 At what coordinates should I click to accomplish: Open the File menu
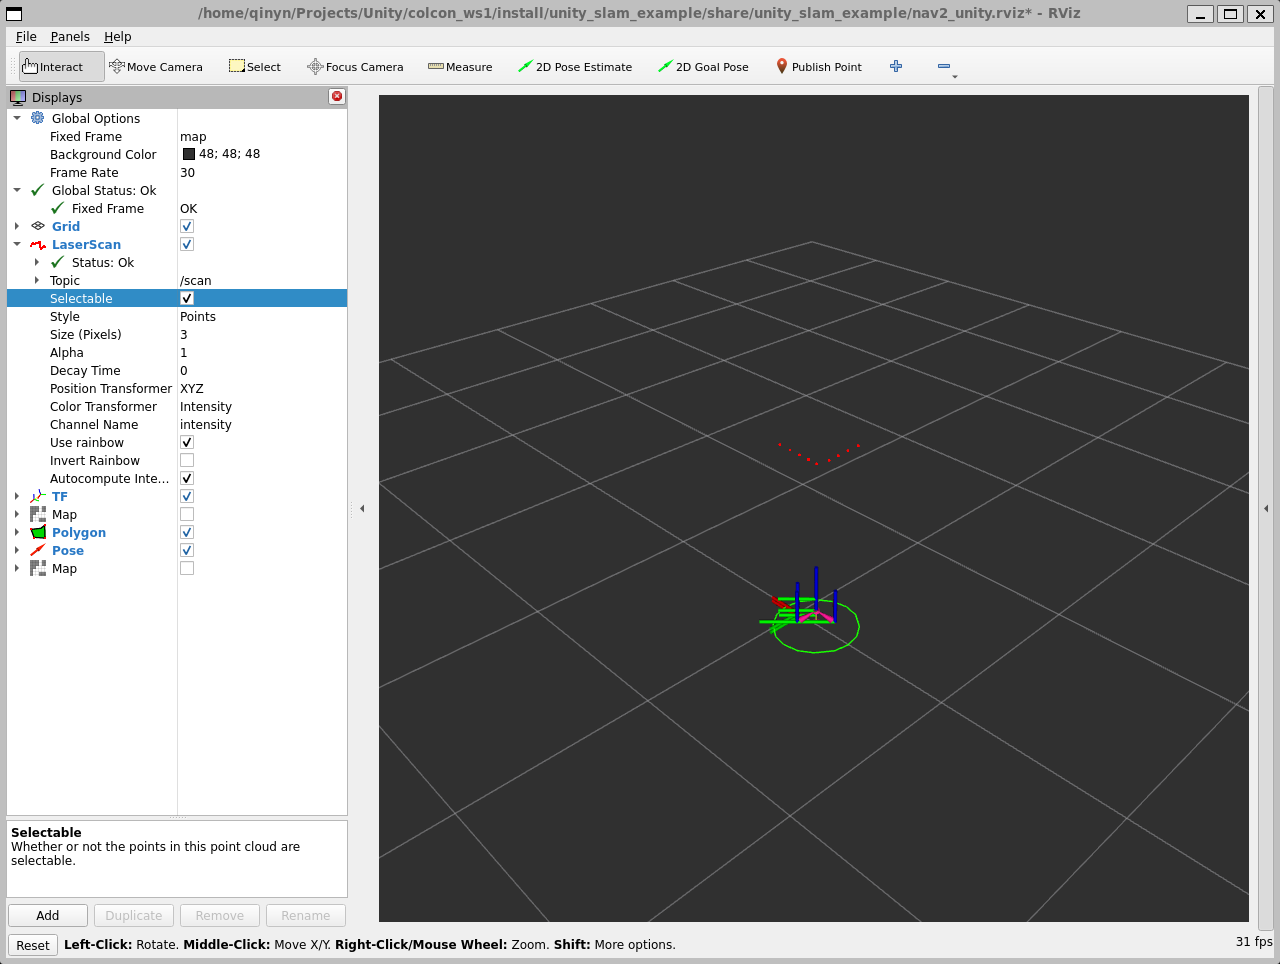pos(26,36)
